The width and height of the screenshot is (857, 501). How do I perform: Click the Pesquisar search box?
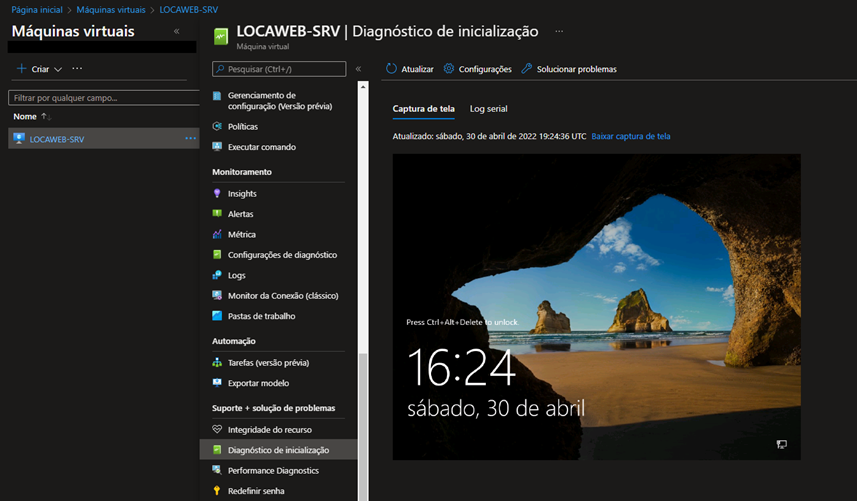279,69
